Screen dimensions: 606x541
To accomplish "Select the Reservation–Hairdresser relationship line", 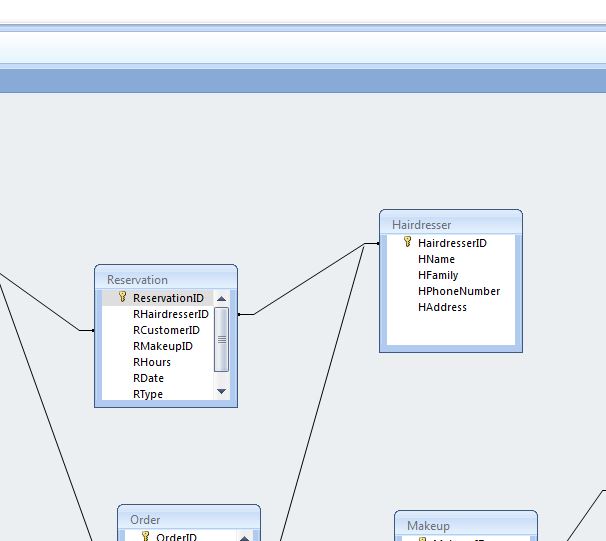I will pyautogui.click(x=309, y=279).
